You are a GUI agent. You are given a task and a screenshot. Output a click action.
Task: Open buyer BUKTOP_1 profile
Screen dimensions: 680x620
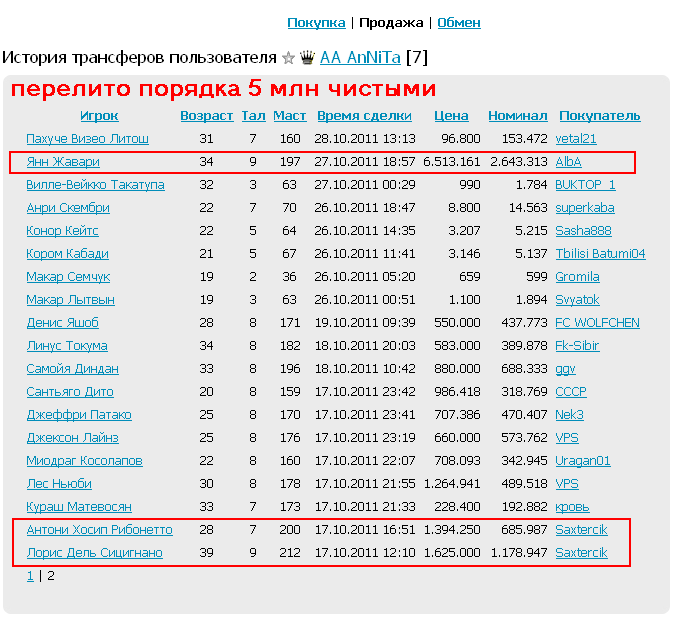click(585, 185)
